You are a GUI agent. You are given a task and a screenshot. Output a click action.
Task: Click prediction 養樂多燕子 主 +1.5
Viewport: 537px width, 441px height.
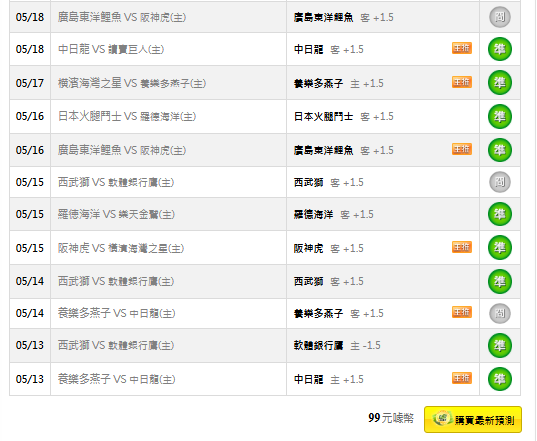(338, 83)
